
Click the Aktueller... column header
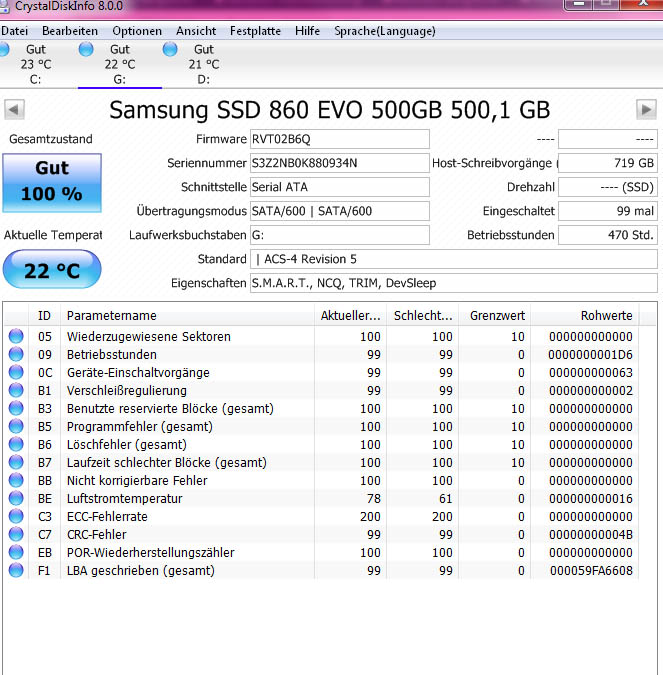(x=350, y=316)
